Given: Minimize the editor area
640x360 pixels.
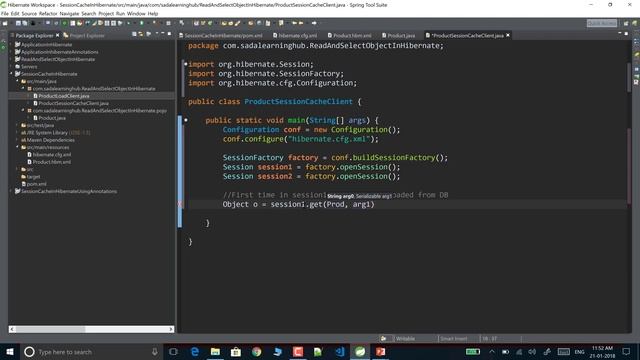Looking at the screenshot, I should click(620, 33).
